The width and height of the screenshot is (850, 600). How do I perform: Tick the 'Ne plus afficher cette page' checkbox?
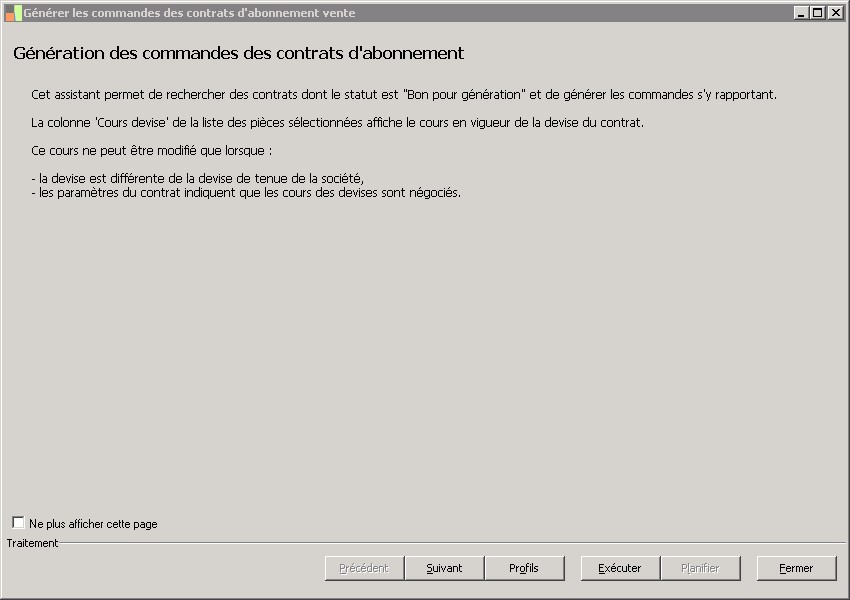click(x=18, y=523)
